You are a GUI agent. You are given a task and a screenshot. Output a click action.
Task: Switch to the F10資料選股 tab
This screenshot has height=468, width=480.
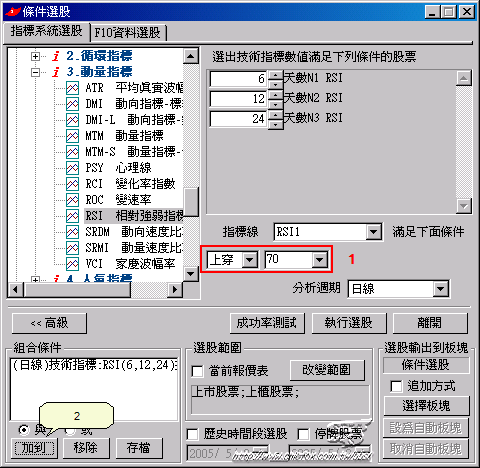click(x=128, y=33)
